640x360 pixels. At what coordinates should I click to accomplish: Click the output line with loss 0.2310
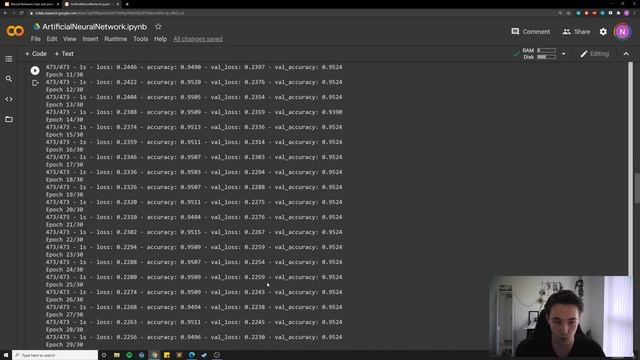click(x=194, y=217)
